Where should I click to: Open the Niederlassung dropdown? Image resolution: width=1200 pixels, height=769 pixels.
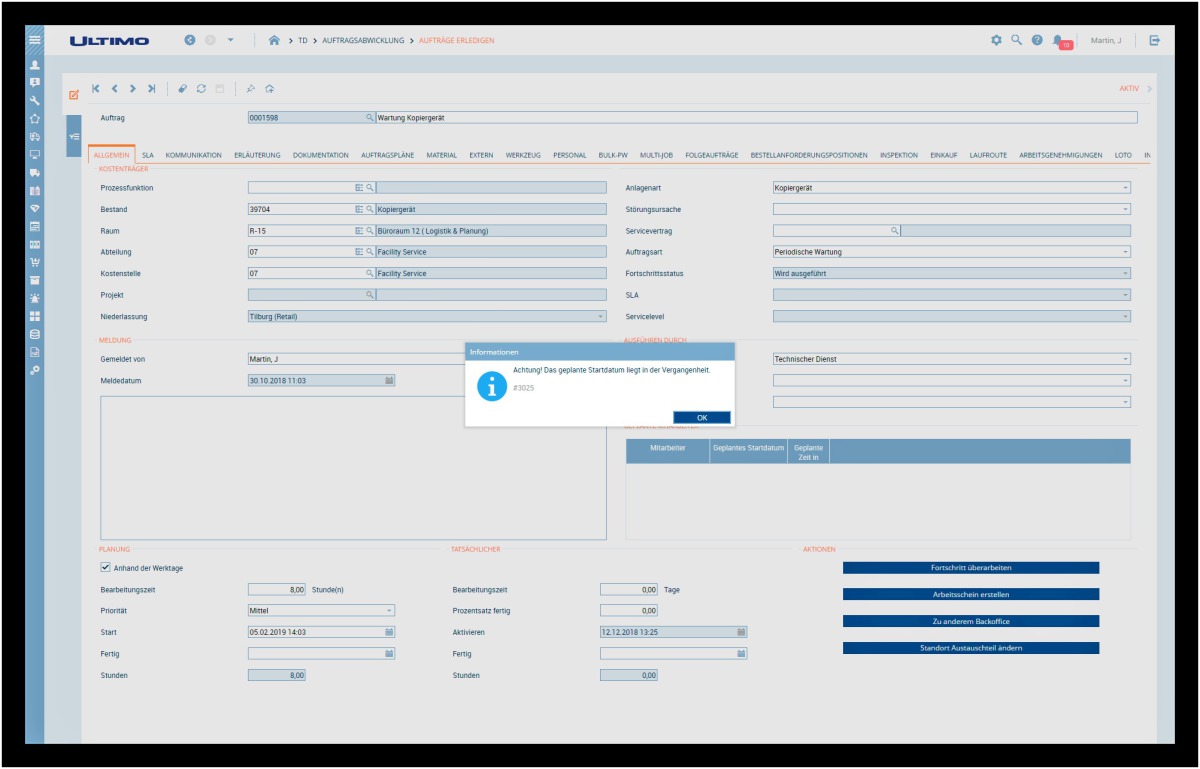click(600, 316)
